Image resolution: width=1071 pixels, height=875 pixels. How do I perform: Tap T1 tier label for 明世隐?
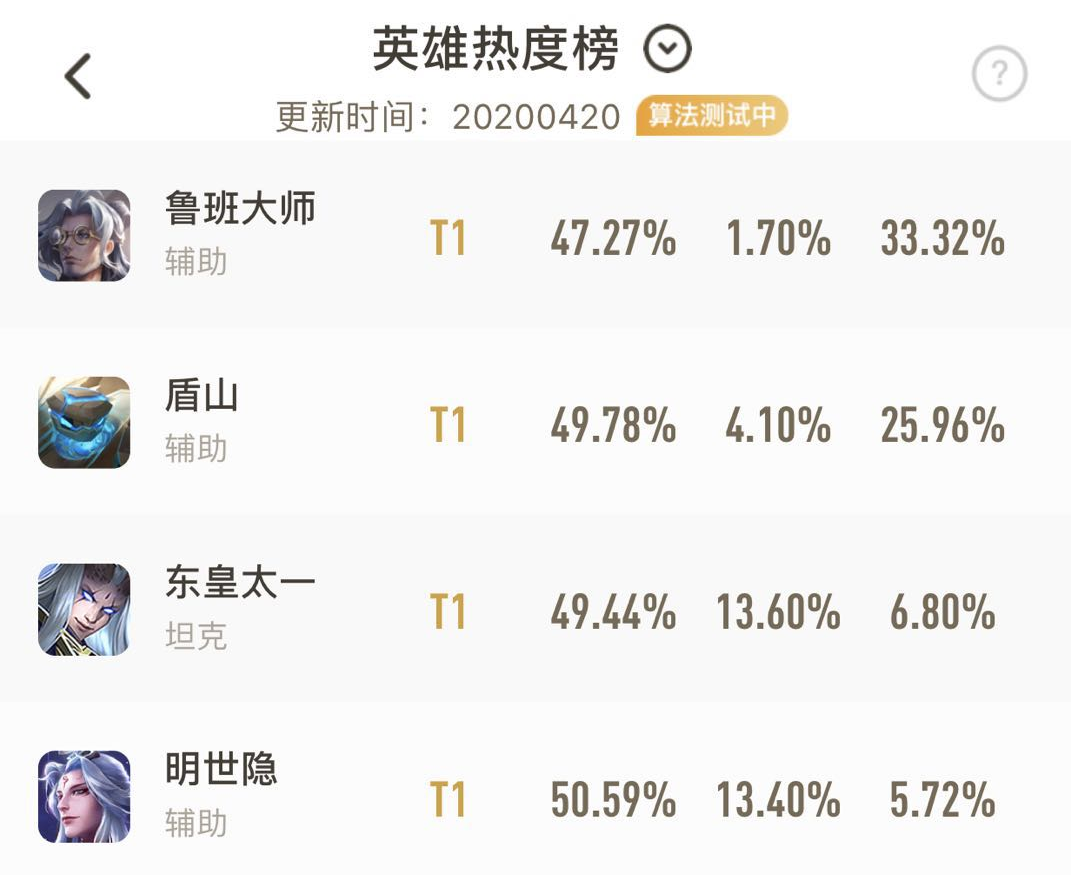pyautogui.click(x=448, y=799)
